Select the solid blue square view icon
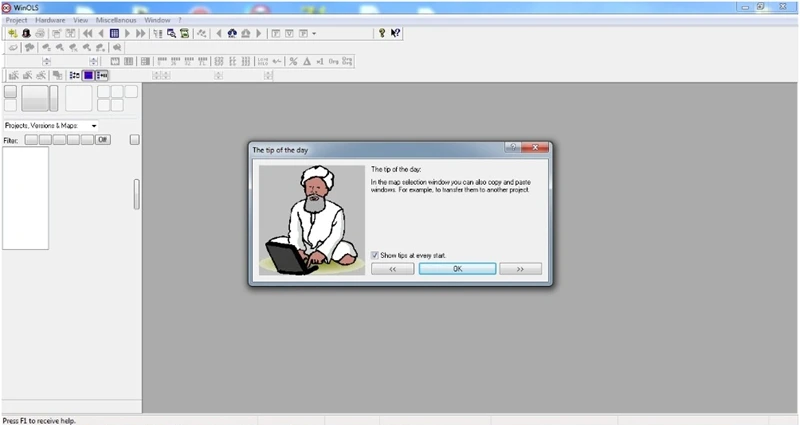Image resolution: width=800 pixels, height=425 pixels. pyautogui.click(x=88, y=76)
